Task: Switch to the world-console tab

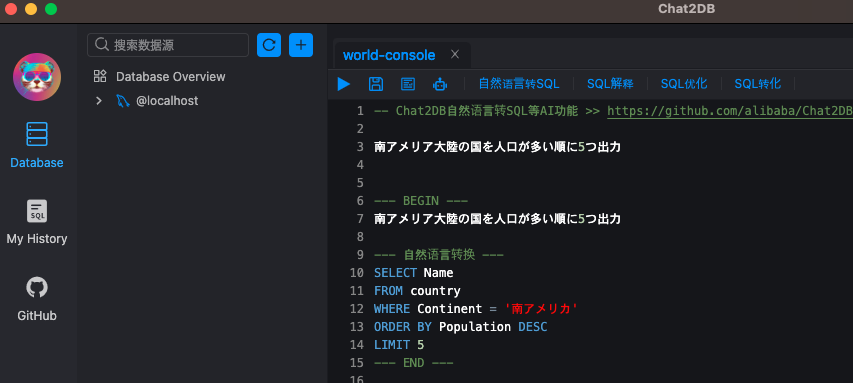Action: [389, 55]
